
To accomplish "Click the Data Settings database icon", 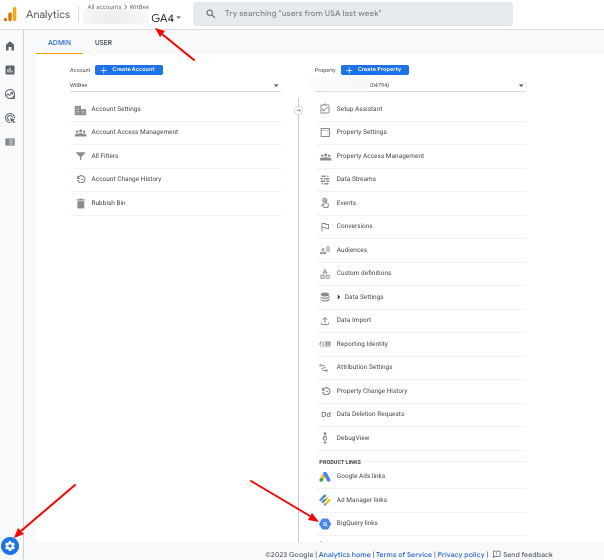I will [325, 297].
